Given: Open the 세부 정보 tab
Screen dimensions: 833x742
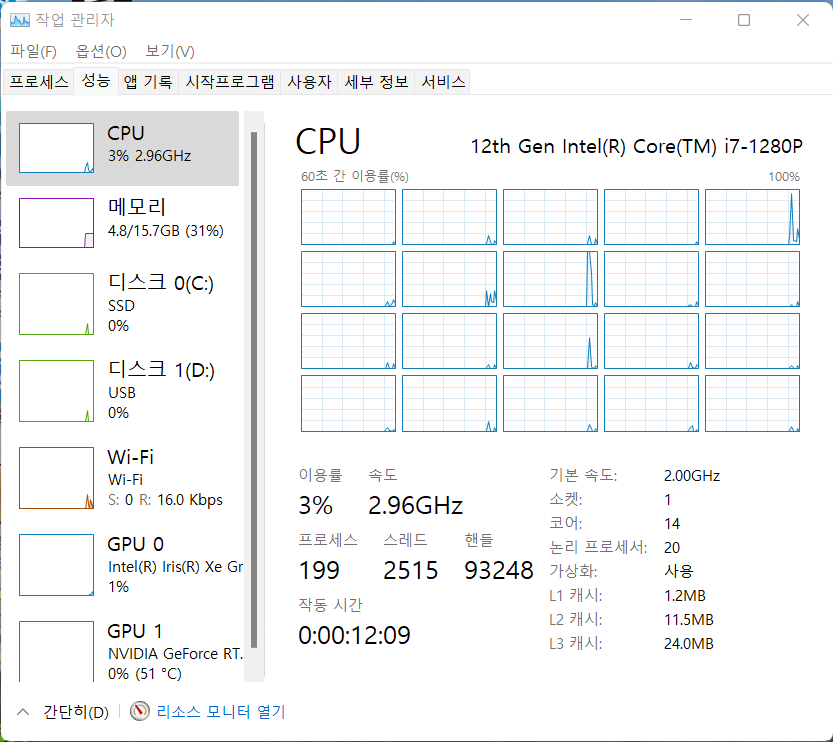Looking at the screenshot, I should click(x=376, y=82).
